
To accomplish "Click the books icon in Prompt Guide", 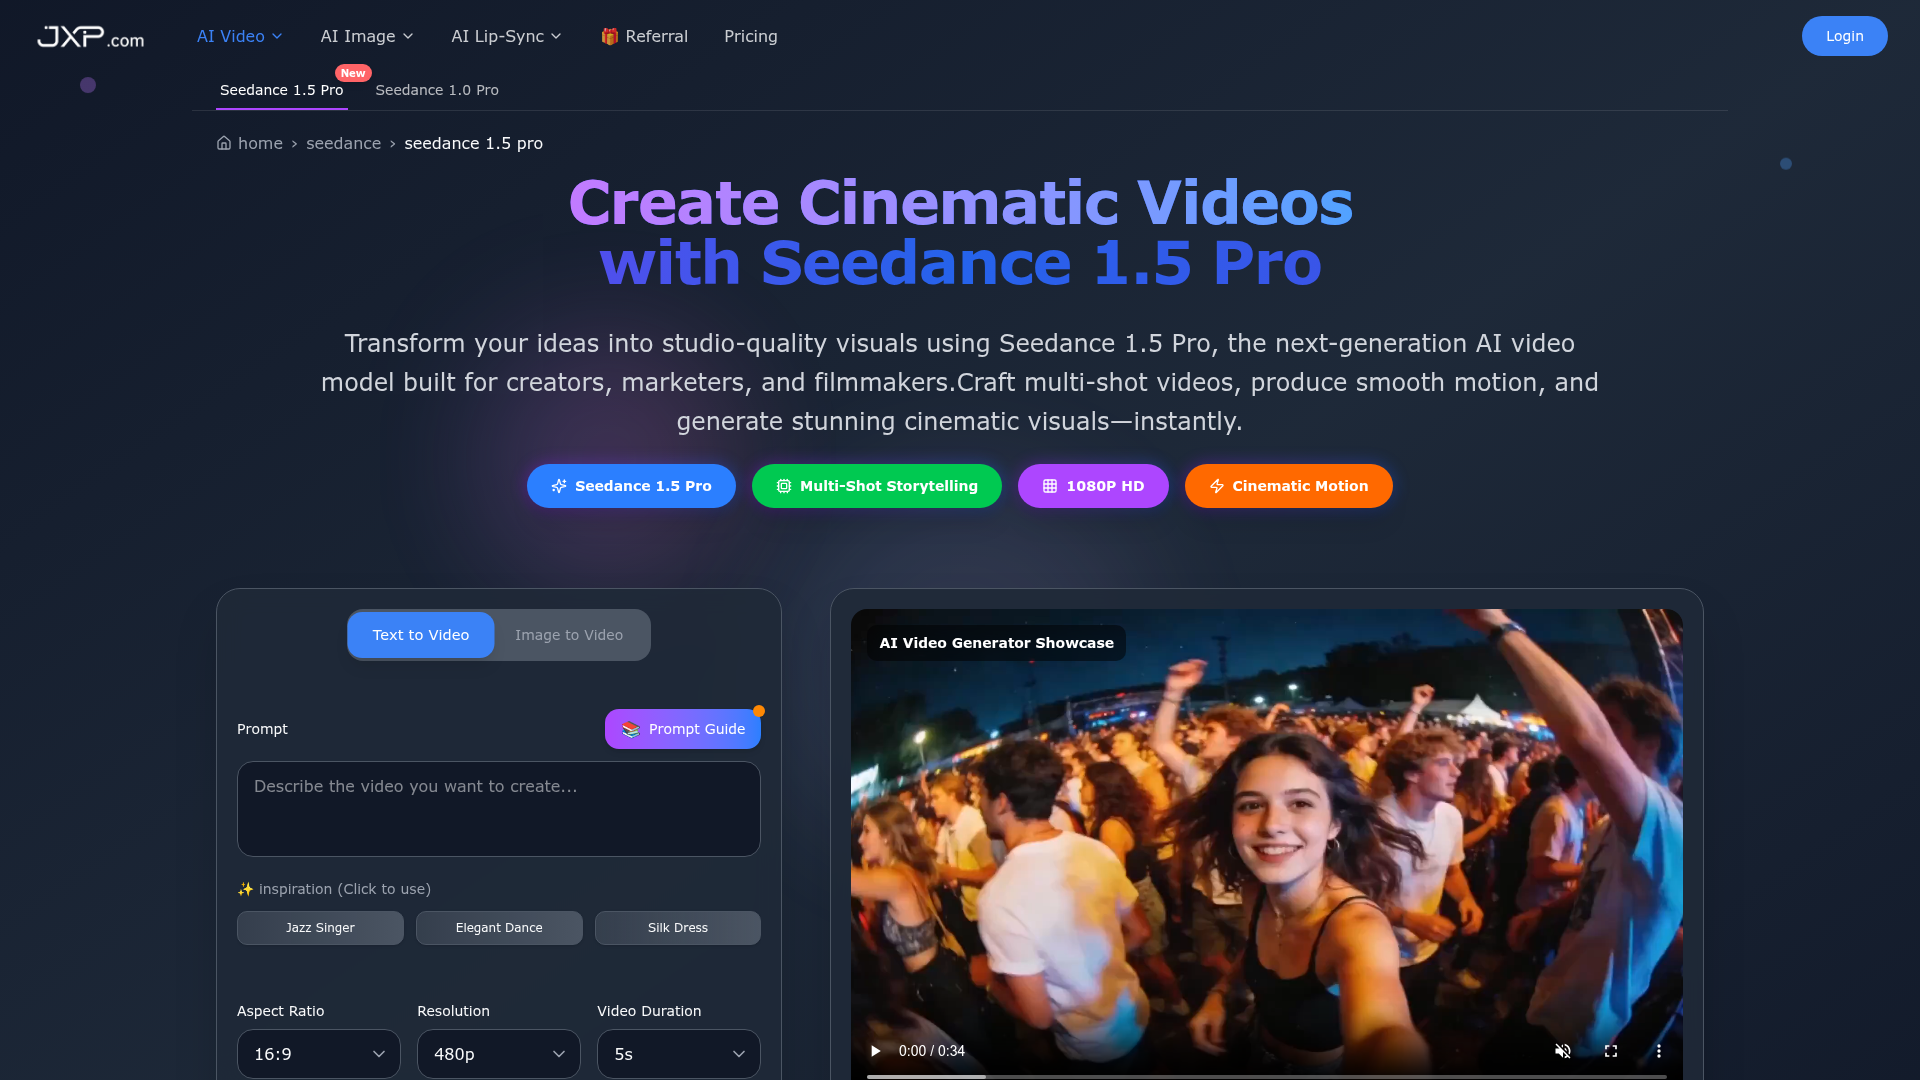I will pyautogui.click(x=630, y=730).
